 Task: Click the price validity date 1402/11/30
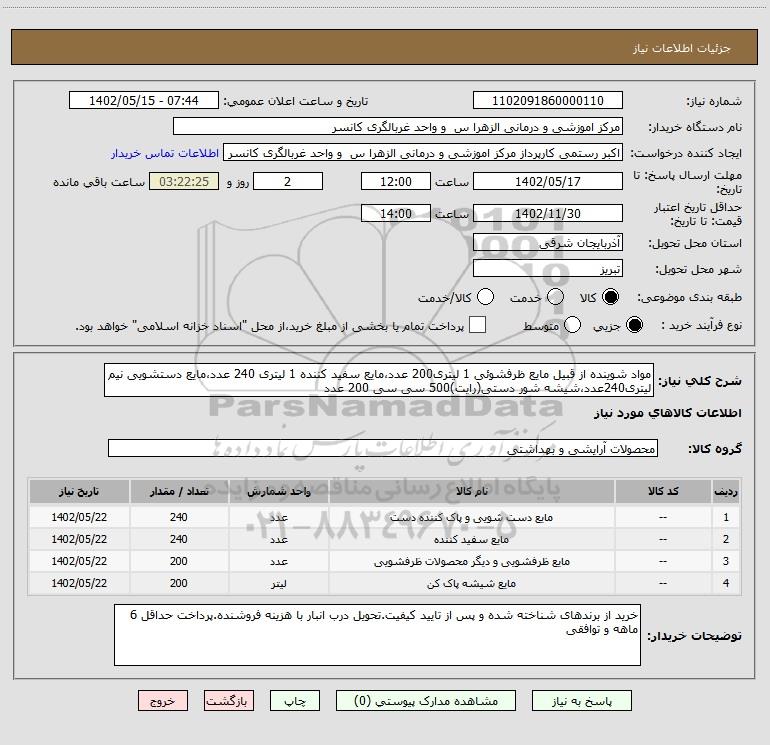click(x=548, y=213)
